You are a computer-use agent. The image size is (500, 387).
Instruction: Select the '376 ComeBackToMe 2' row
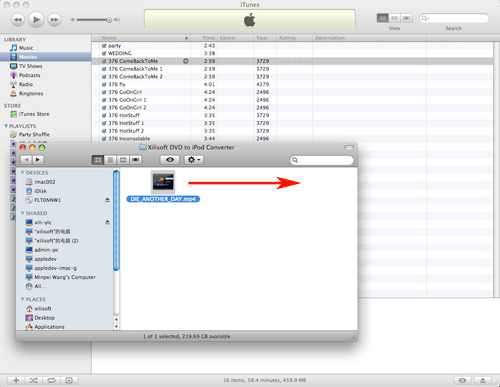[x=293, y=77]
